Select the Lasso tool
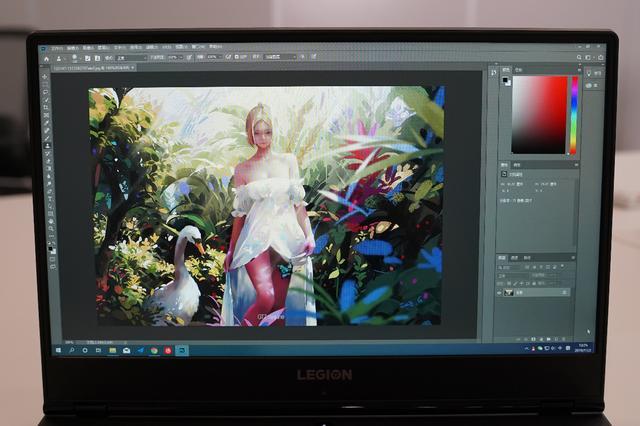This screenshot has width=640, height=426. (x=45, y=92)
